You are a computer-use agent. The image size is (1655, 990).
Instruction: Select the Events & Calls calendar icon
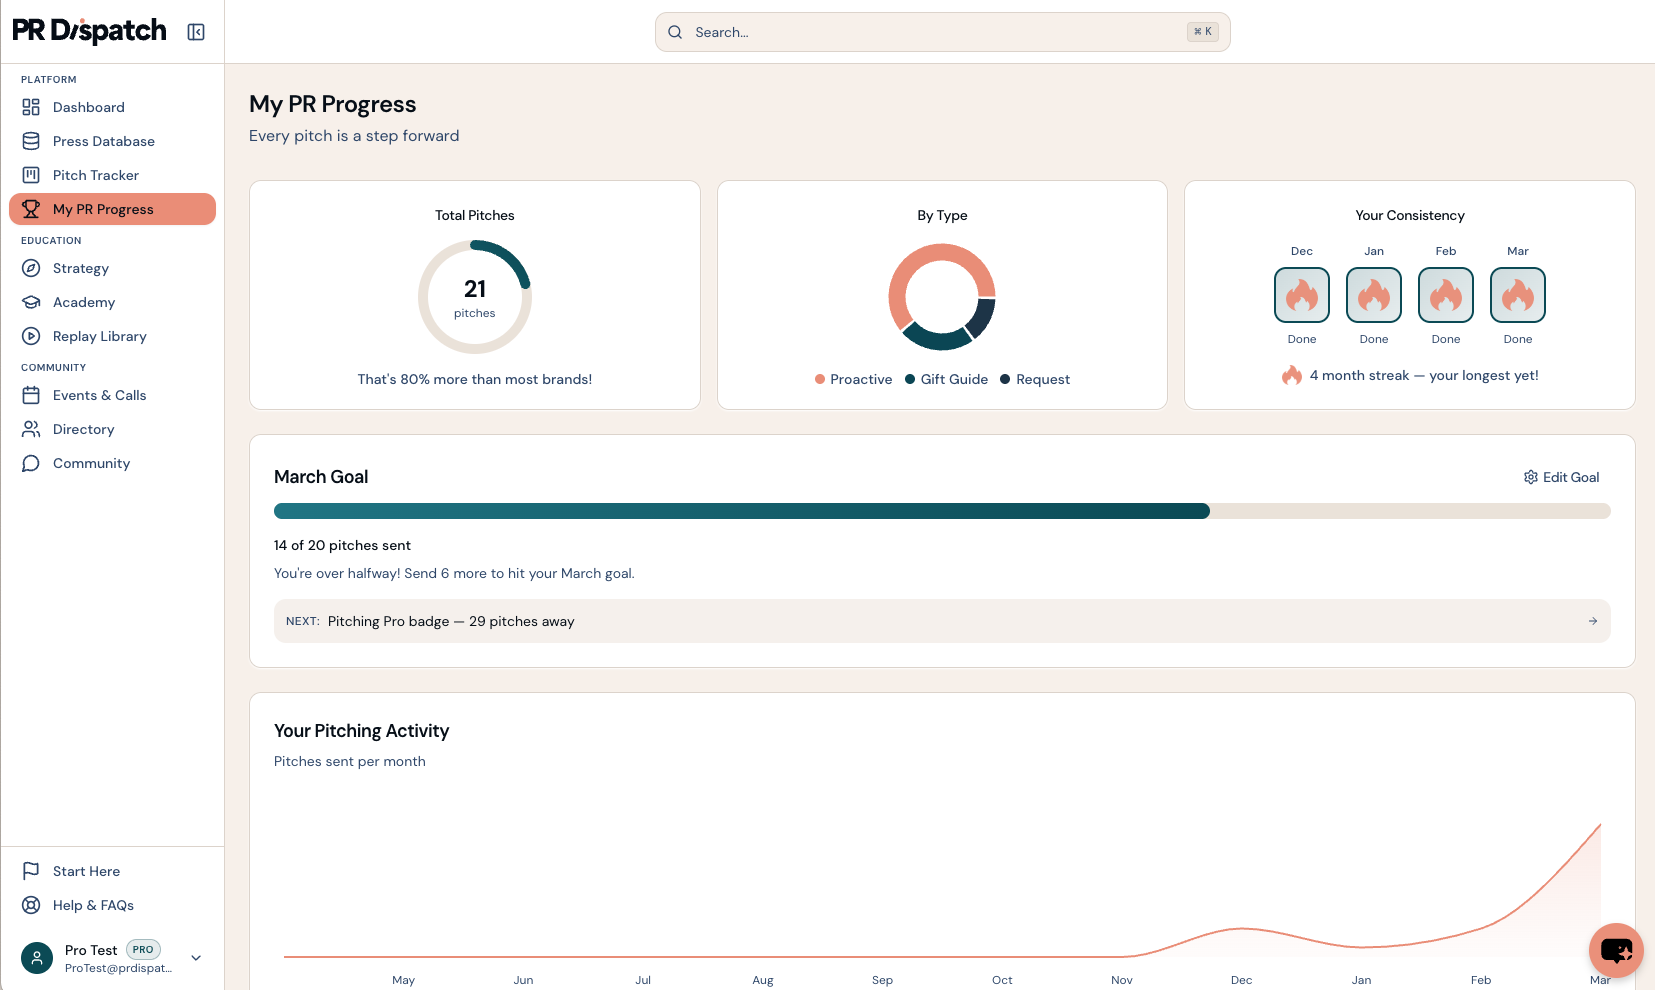point(32,395)
